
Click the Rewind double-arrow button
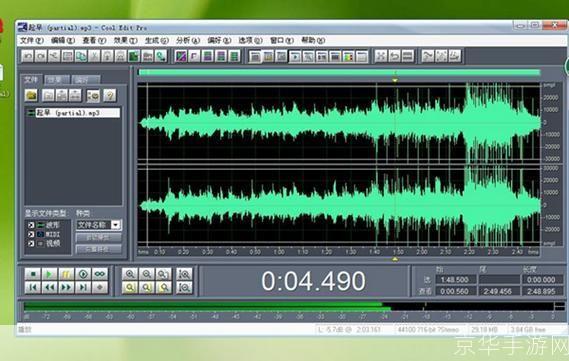(x=49, y=287)
